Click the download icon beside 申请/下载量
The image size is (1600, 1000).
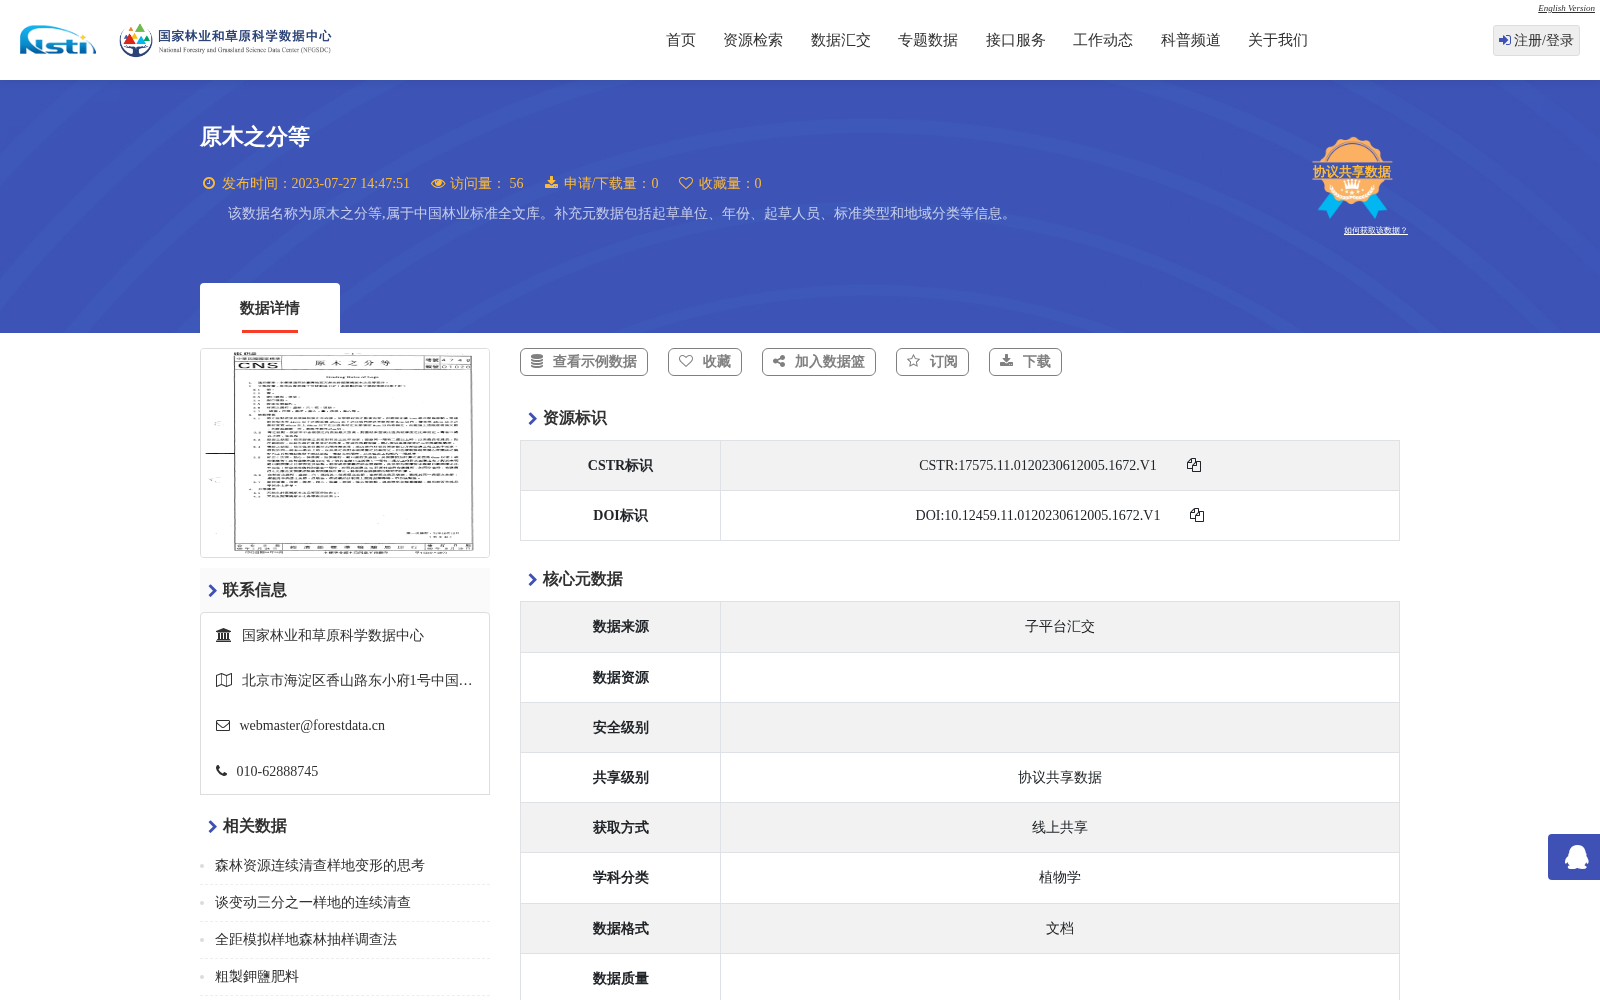click(x=551, y=182)
